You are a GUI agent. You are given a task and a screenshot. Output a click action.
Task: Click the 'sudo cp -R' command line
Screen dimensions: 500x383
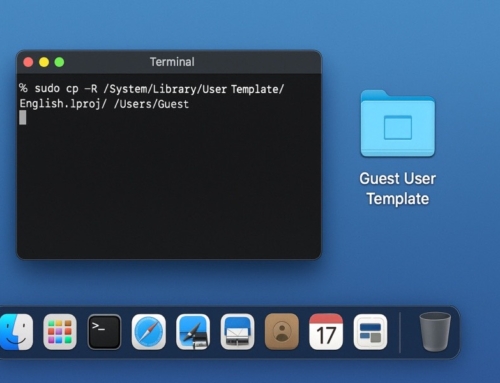[x=152, y=89]
